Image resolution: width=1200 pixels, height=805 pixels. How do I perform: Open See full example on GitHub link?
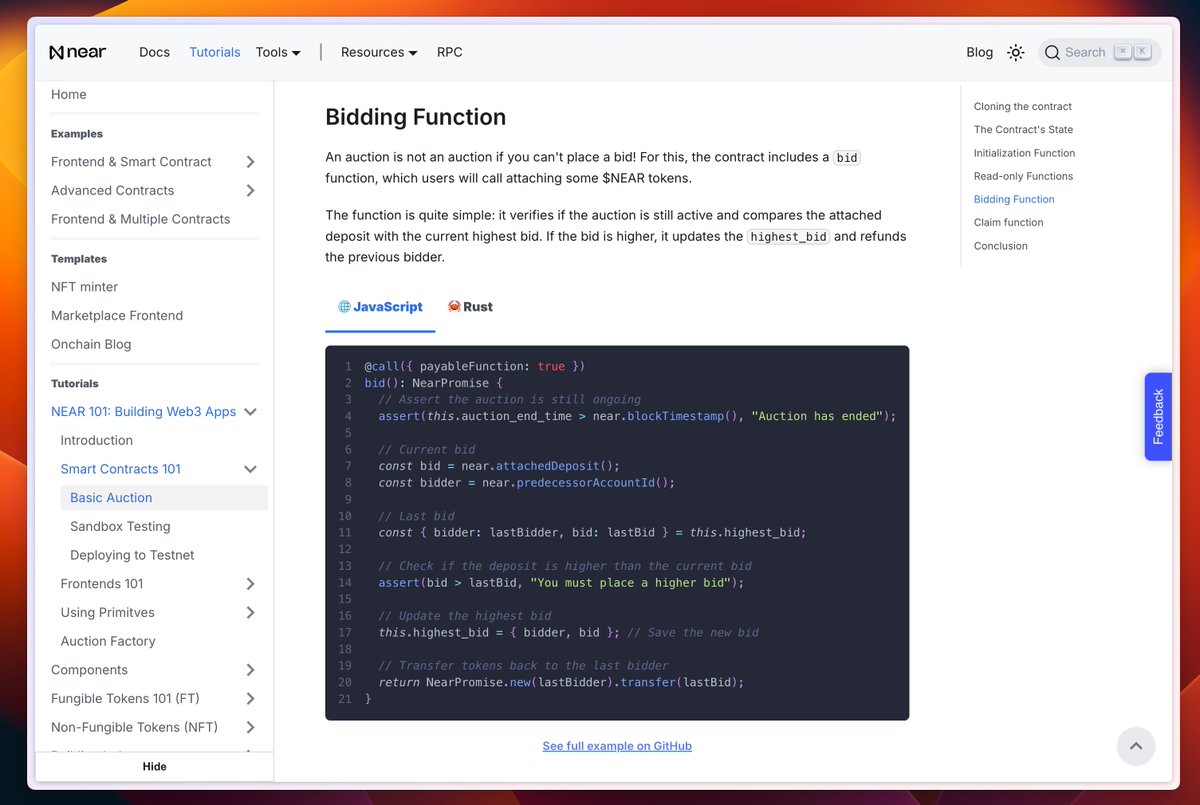tap(617, 746)
